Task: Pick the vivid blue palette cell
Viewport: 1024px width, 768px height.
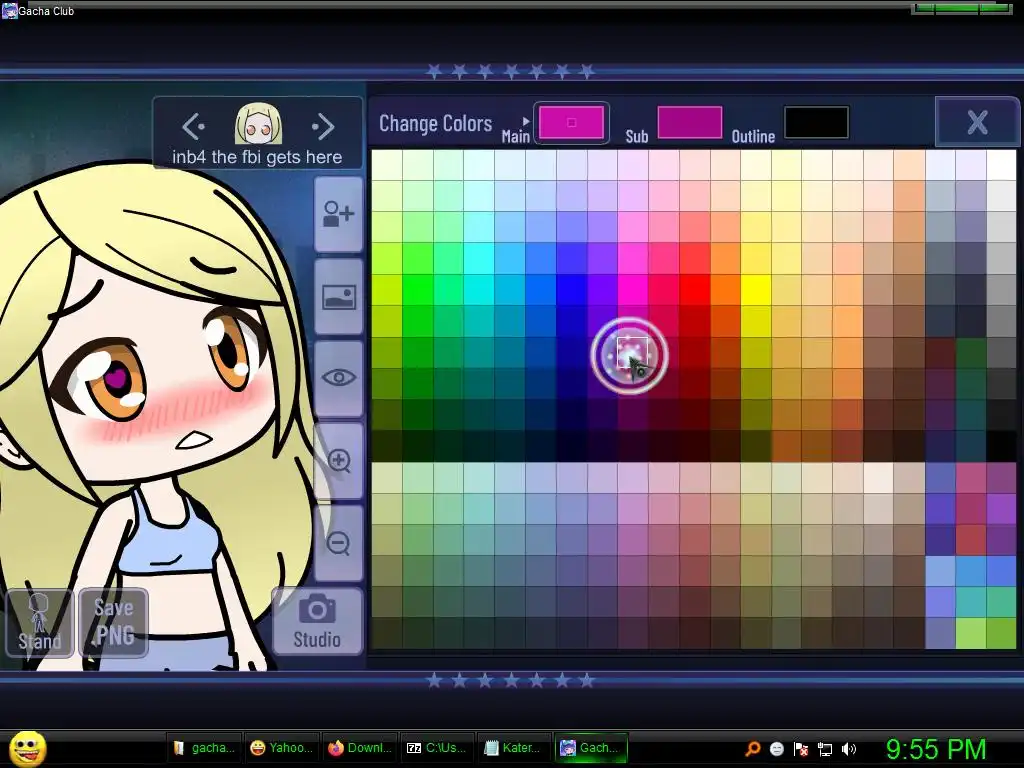Action: 571,290
